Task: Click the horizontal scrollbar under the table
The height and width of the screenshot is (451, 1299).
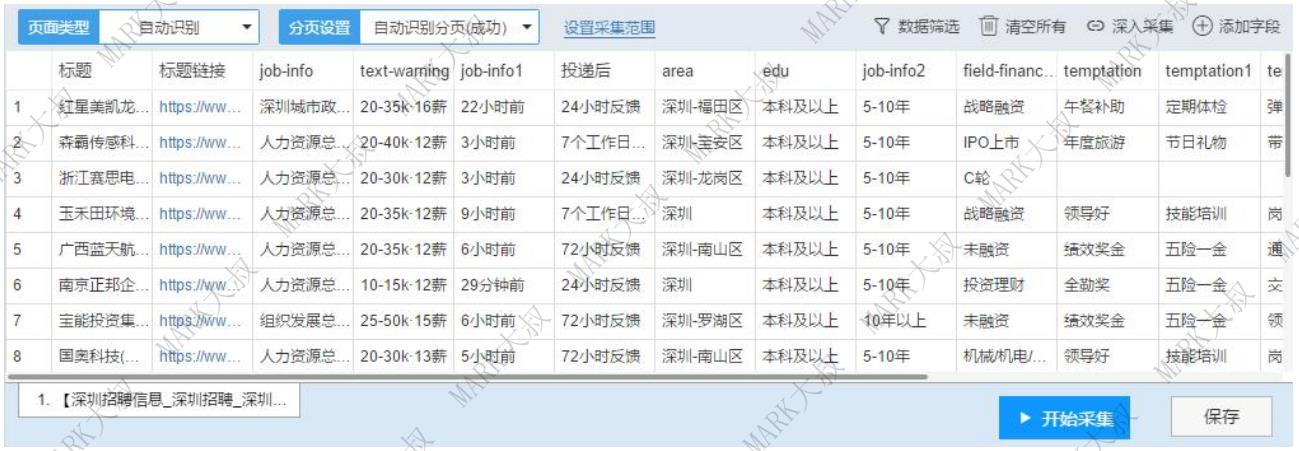Action: coord(467,377)
